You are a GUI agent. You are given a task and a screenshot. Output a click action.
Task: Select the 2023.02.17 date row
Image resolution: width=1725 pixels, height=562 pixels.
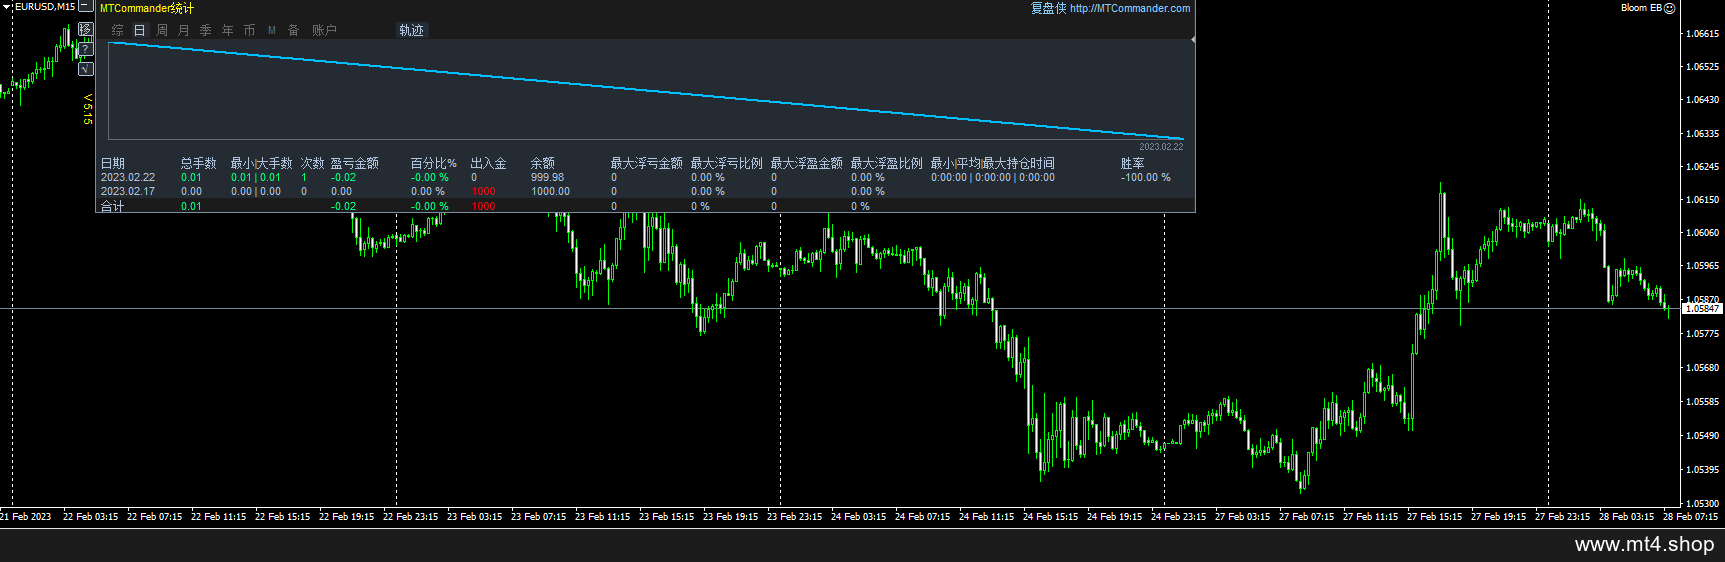coord(128,191)
